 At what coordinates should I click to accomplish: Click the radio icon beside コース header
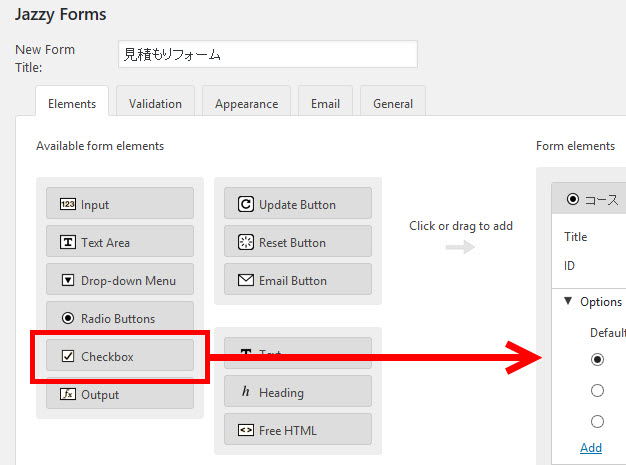tap(573, 199)
